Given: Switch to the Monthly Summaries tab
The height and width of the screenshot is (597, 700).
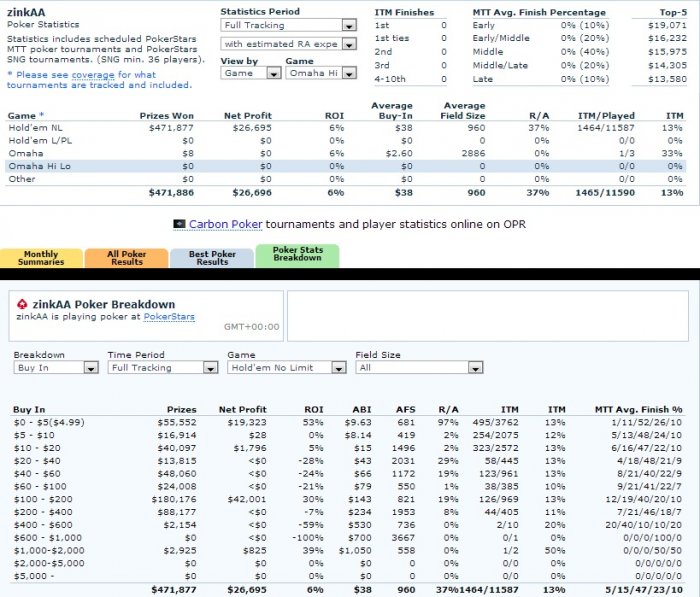Looking at the screenshot, I should click(41, 258).
